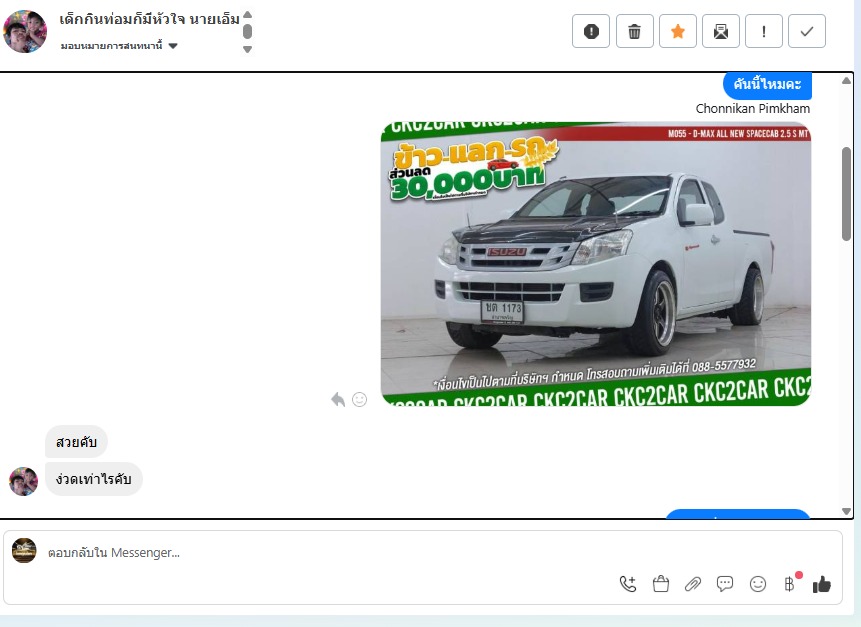Start a call from the phone icon
This screenshot has height=627, width=861.
pyautogui.click(x=628, y=584)
